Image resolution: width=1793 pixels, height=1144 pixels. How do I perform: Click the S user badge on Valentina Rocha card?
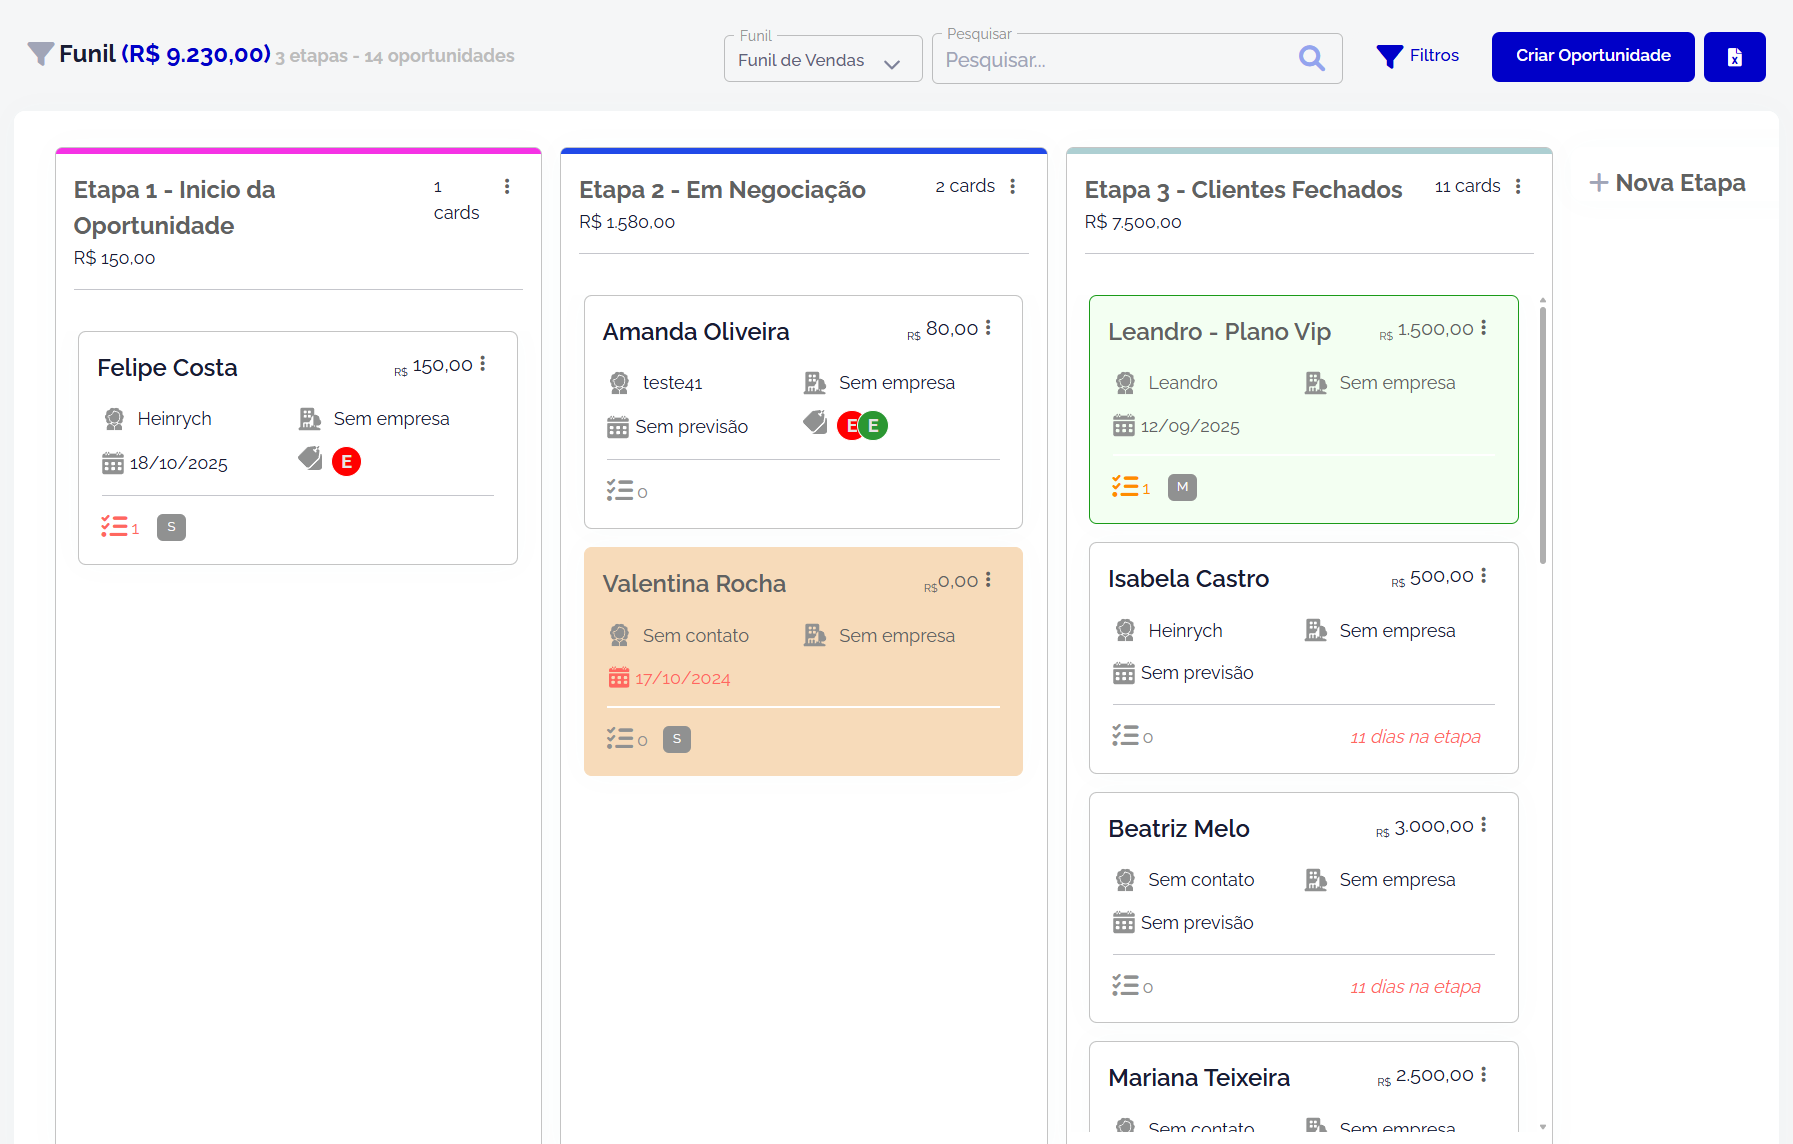click(x=677, y=739)
